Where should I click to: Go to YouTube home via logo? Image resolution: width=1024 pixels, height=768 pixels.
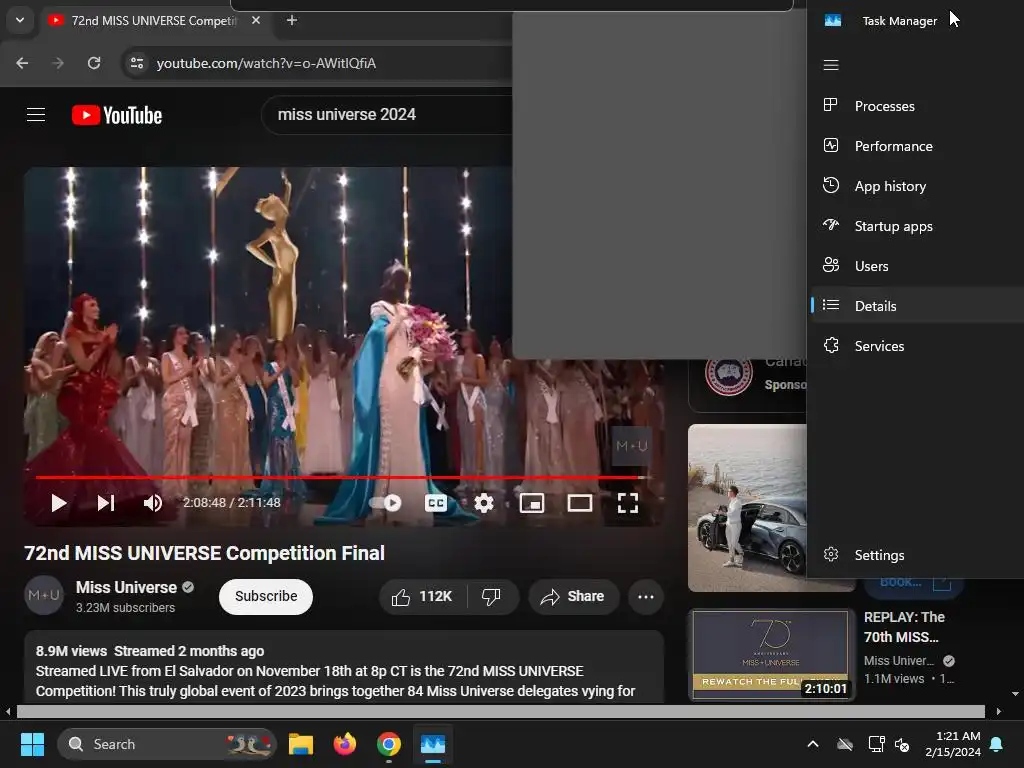118,115
